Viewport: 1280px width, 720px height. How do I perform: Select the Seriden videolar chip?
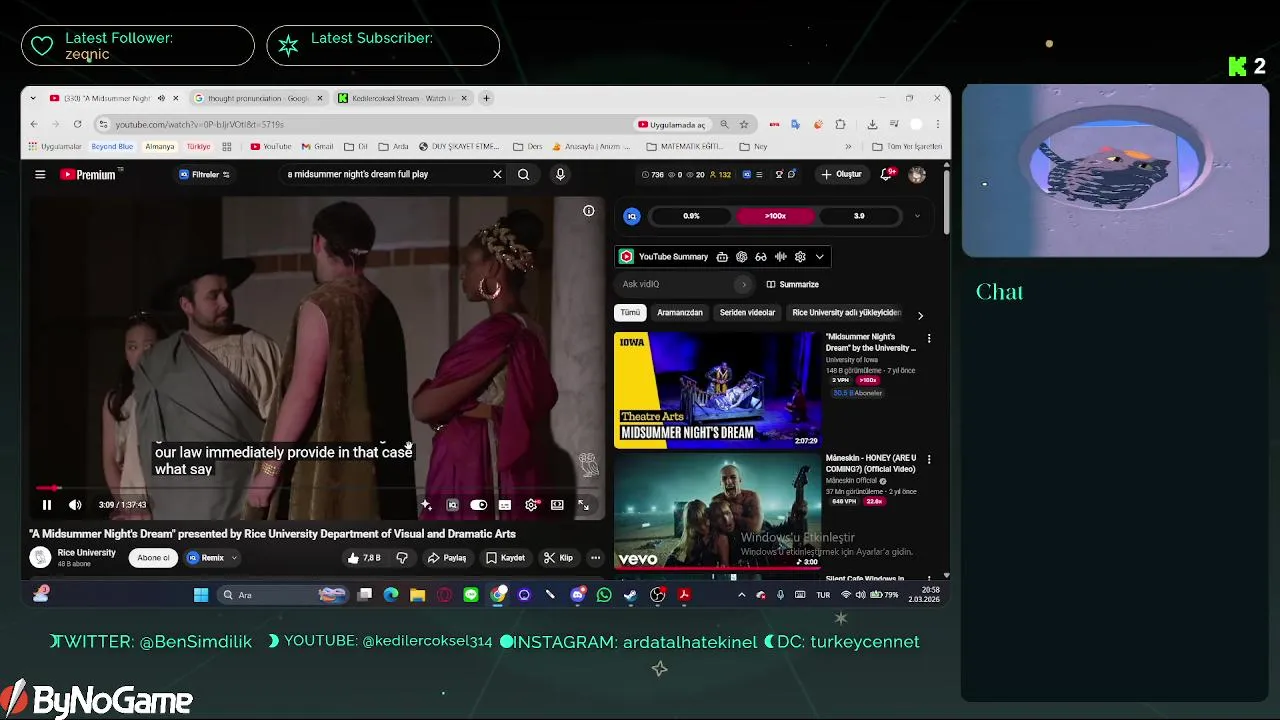748,313
